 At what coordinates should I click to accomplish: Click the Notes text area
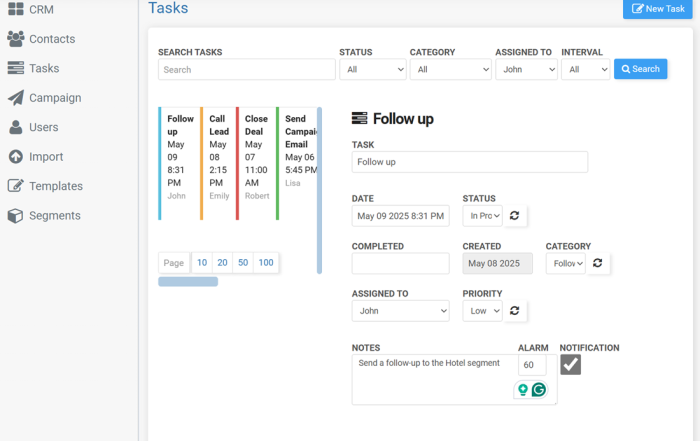click(454, 379)
